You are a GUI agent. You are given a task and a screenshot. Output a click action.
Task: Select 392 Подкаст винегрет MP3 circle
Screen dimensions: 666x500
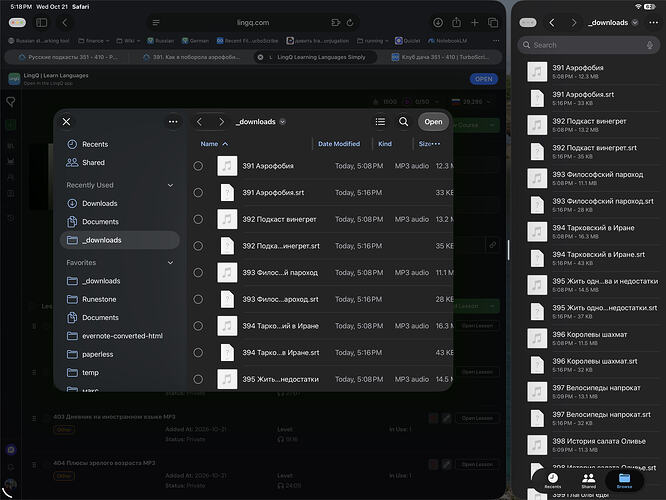[198, 219]
